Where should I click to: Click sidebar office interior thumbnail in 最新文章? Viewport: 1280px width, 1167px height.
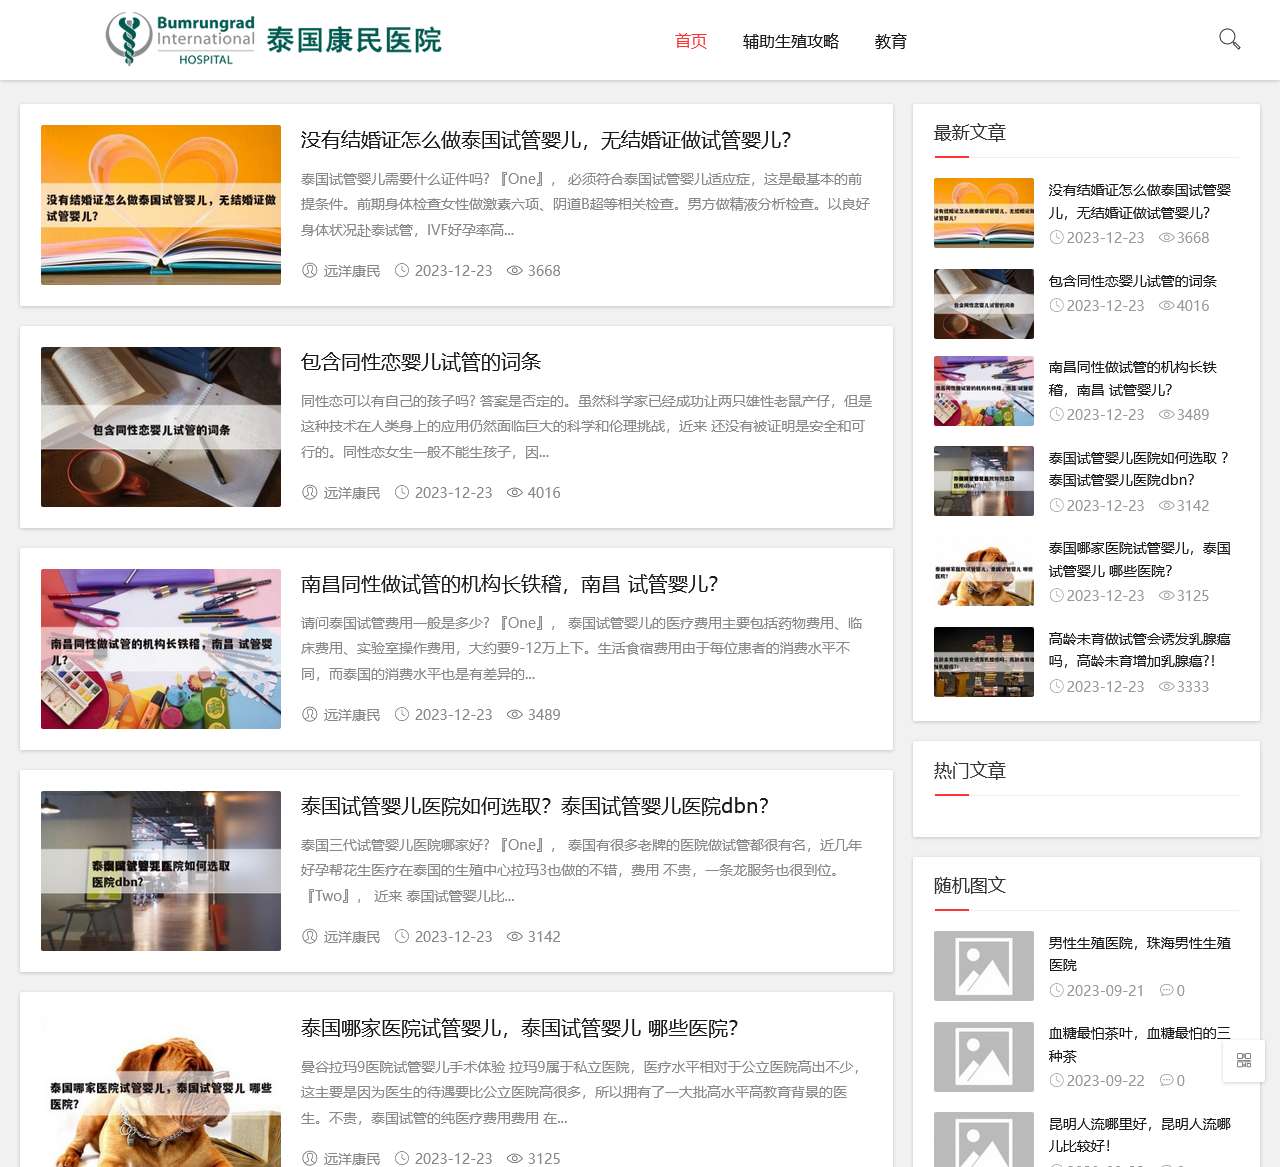pyautogui.click(x=984, y=481)
